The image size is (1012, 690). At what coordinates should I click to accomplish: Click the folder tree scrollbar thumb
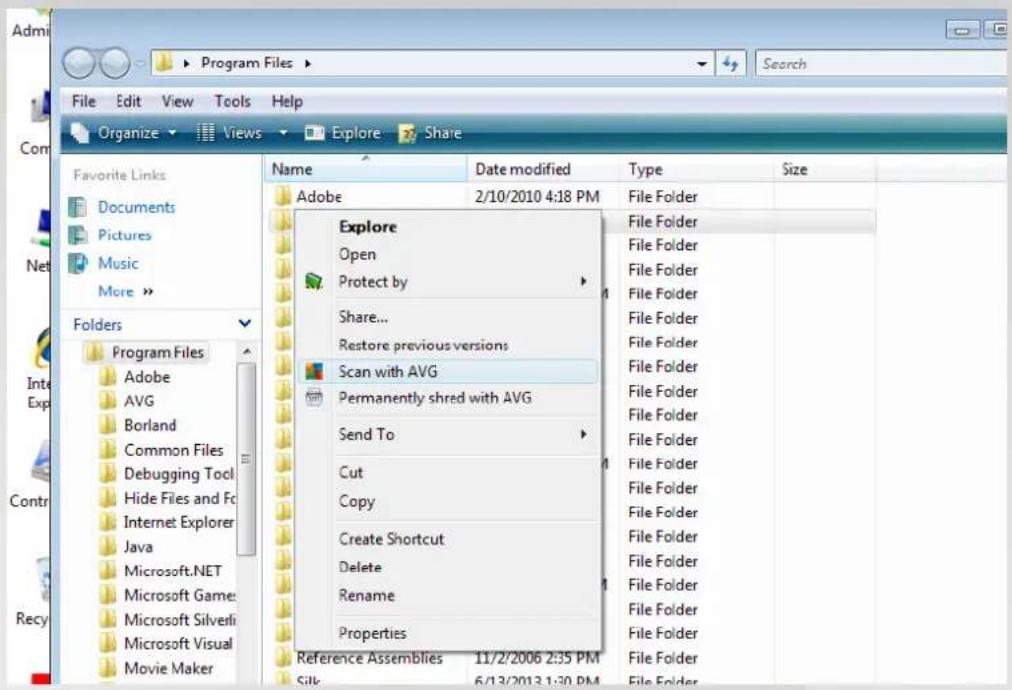(x=246, y=459)
